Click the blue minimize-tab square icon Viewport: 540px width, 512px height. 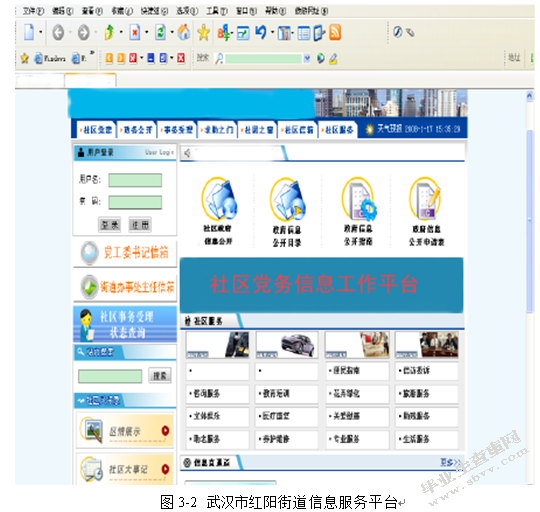151,58
